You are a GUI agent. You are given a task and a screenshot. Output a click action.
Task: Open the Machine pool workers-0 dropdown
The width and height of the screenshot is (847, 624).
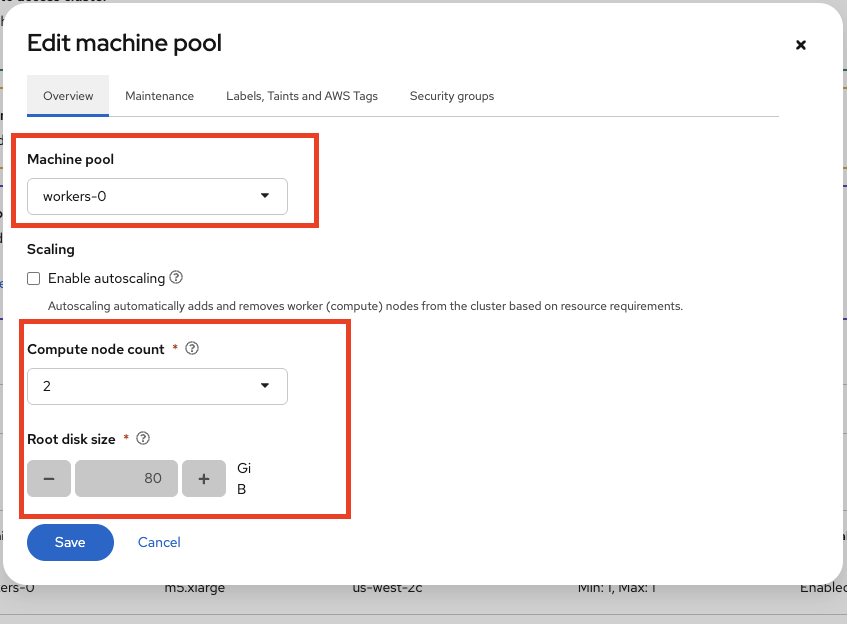coord(157,196)
